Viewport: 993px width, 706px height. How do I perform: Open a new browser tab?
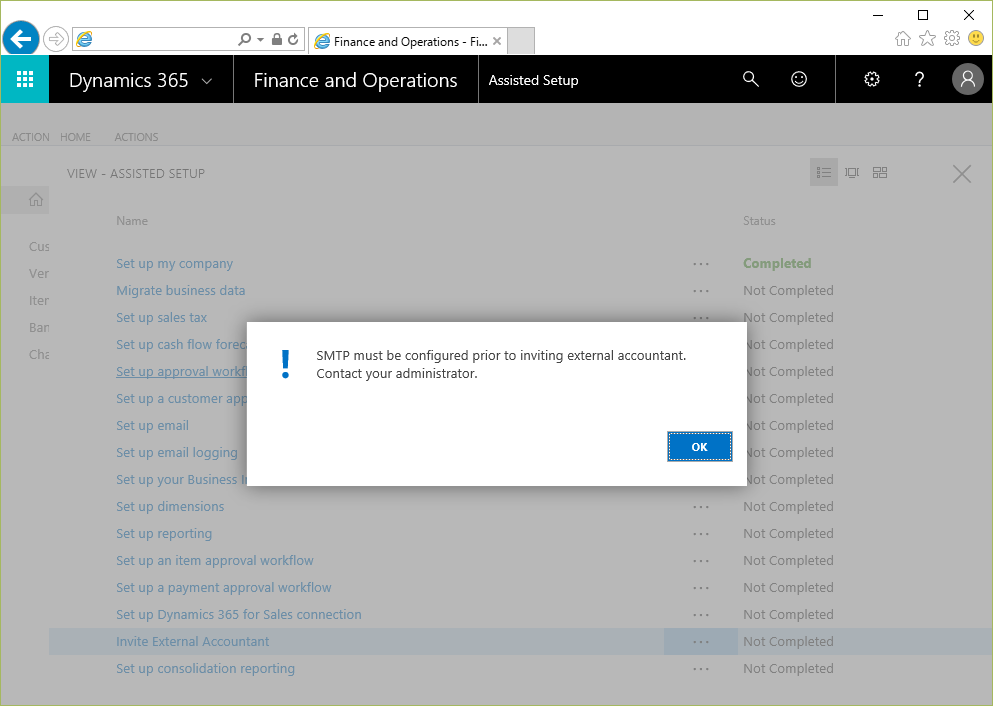click(x=521, y=41)
